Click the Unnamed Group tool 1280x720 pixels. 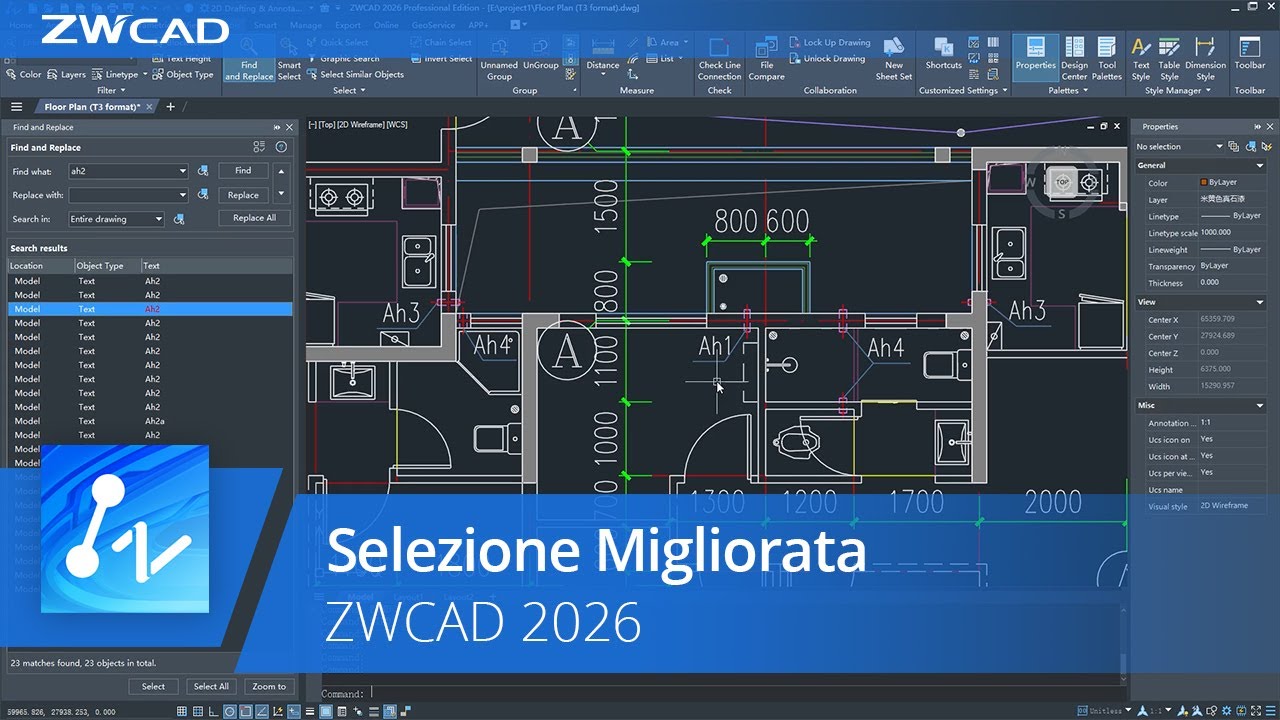tap(499, 59)
